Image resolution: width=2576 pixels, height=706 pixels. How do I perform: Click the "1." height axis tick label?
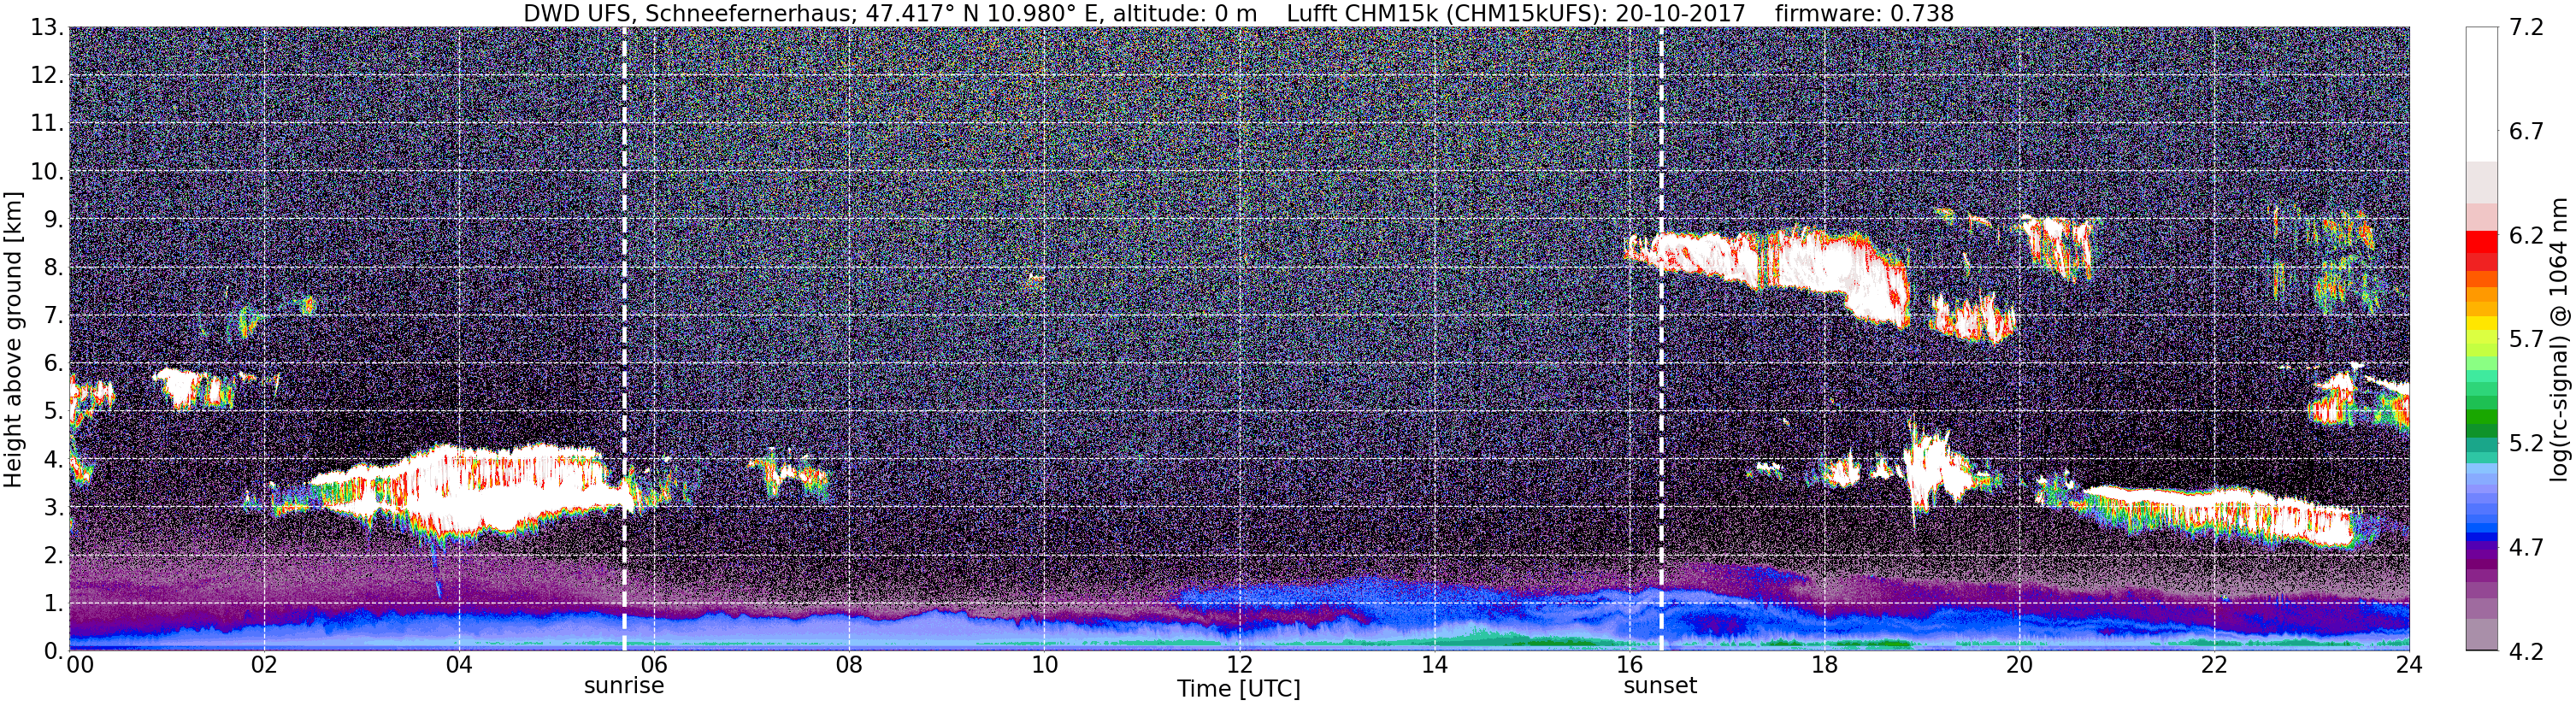54,604
